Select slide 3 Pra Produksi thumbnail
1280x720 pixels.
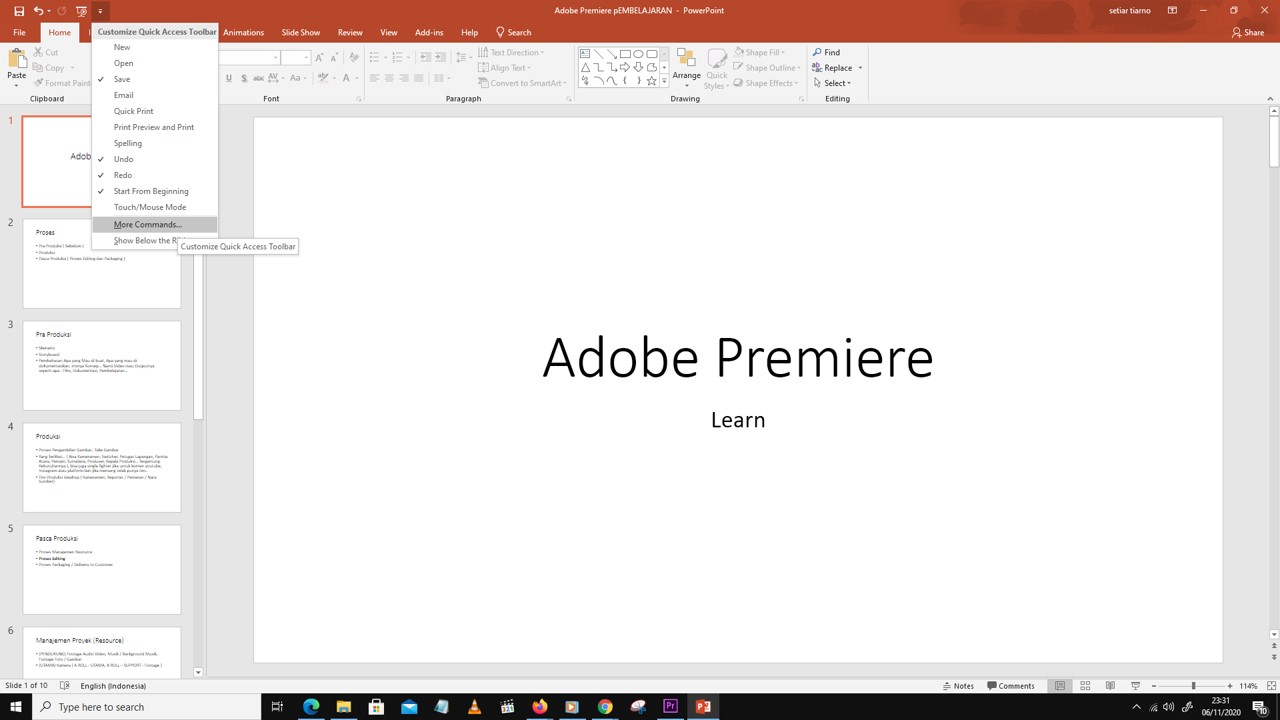[x=102, y=365]
